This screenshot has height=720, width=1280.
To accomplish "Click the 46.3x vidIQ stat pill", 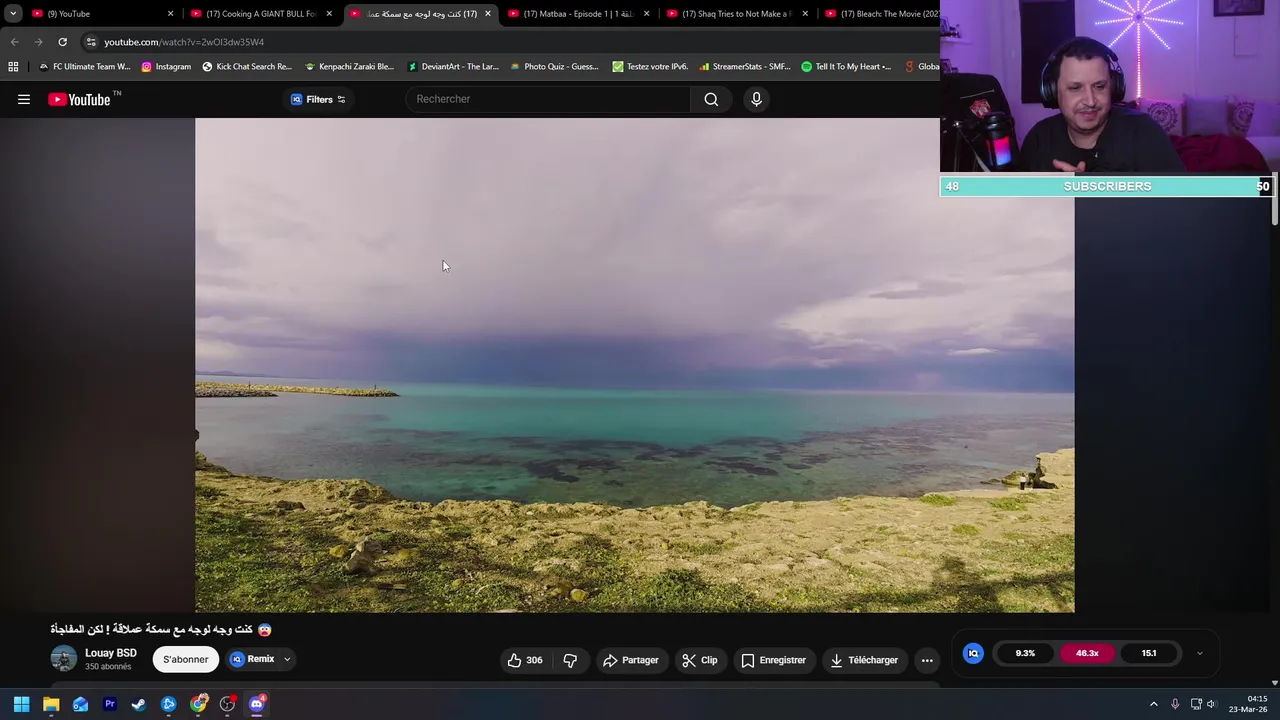I will pyautogui.click(x=1087, y=653).
